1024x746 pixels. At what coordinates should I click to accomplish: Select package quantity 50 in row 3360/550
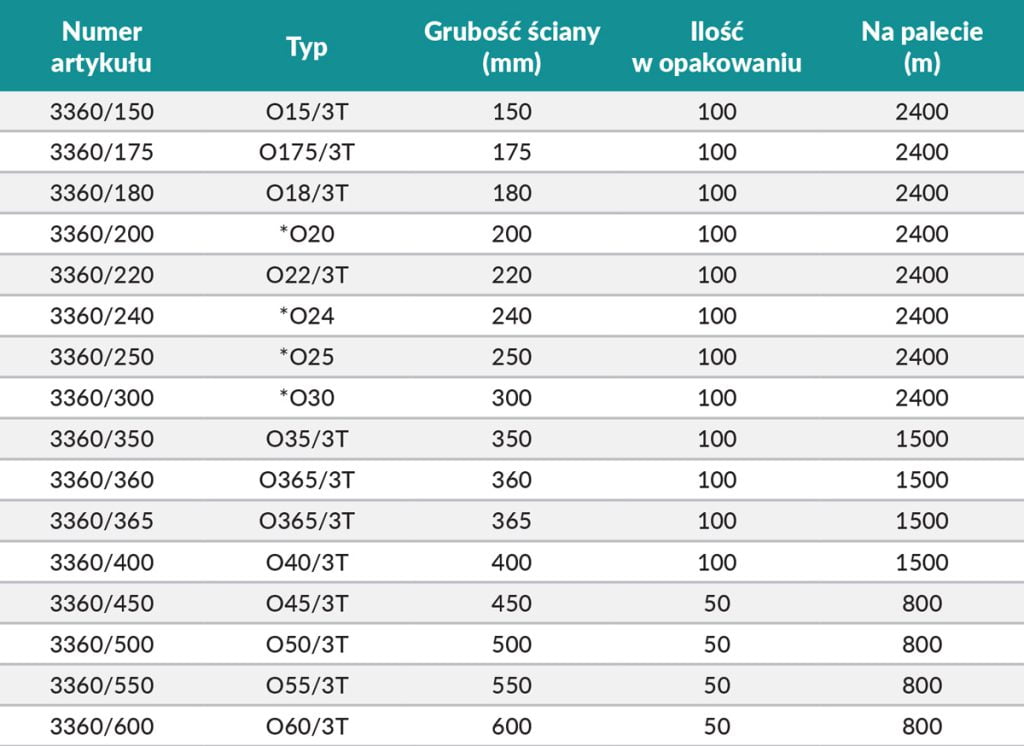pos(717,685)
